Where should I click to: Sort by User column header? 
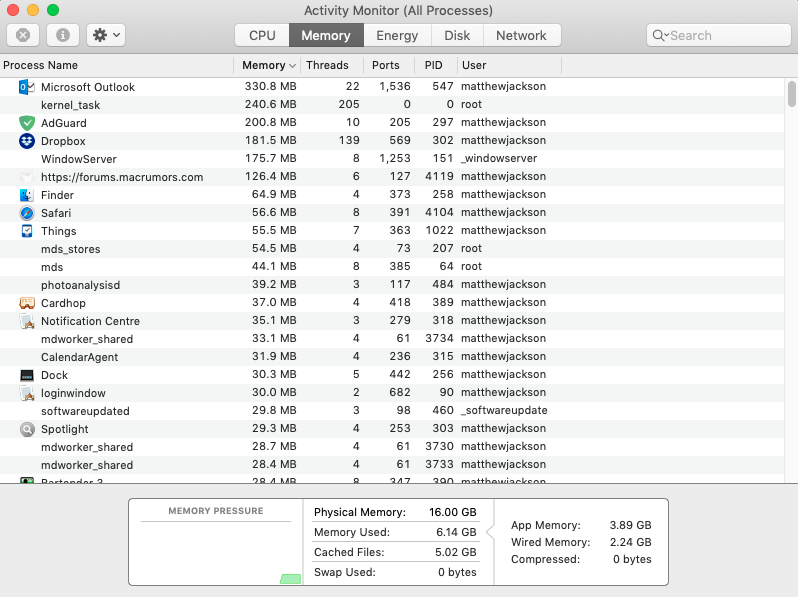509,65
